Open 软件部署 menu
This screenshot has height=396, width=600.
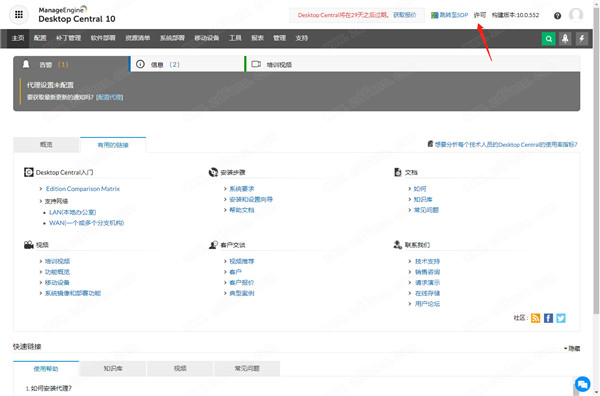click(103, 38)
